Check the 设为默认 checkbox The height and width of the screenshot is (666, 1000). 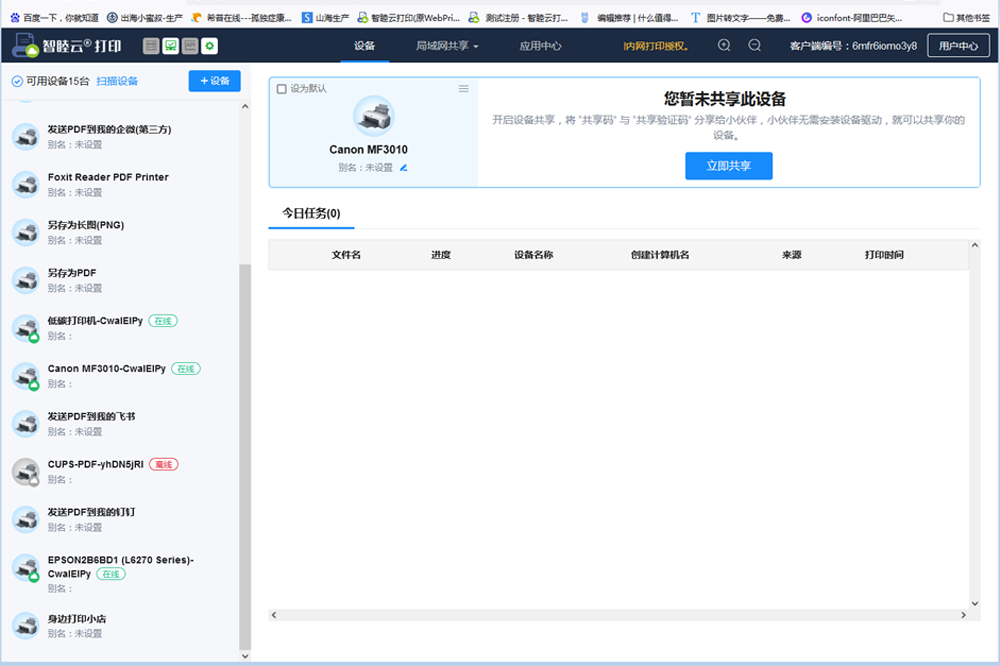pos(281,89)
